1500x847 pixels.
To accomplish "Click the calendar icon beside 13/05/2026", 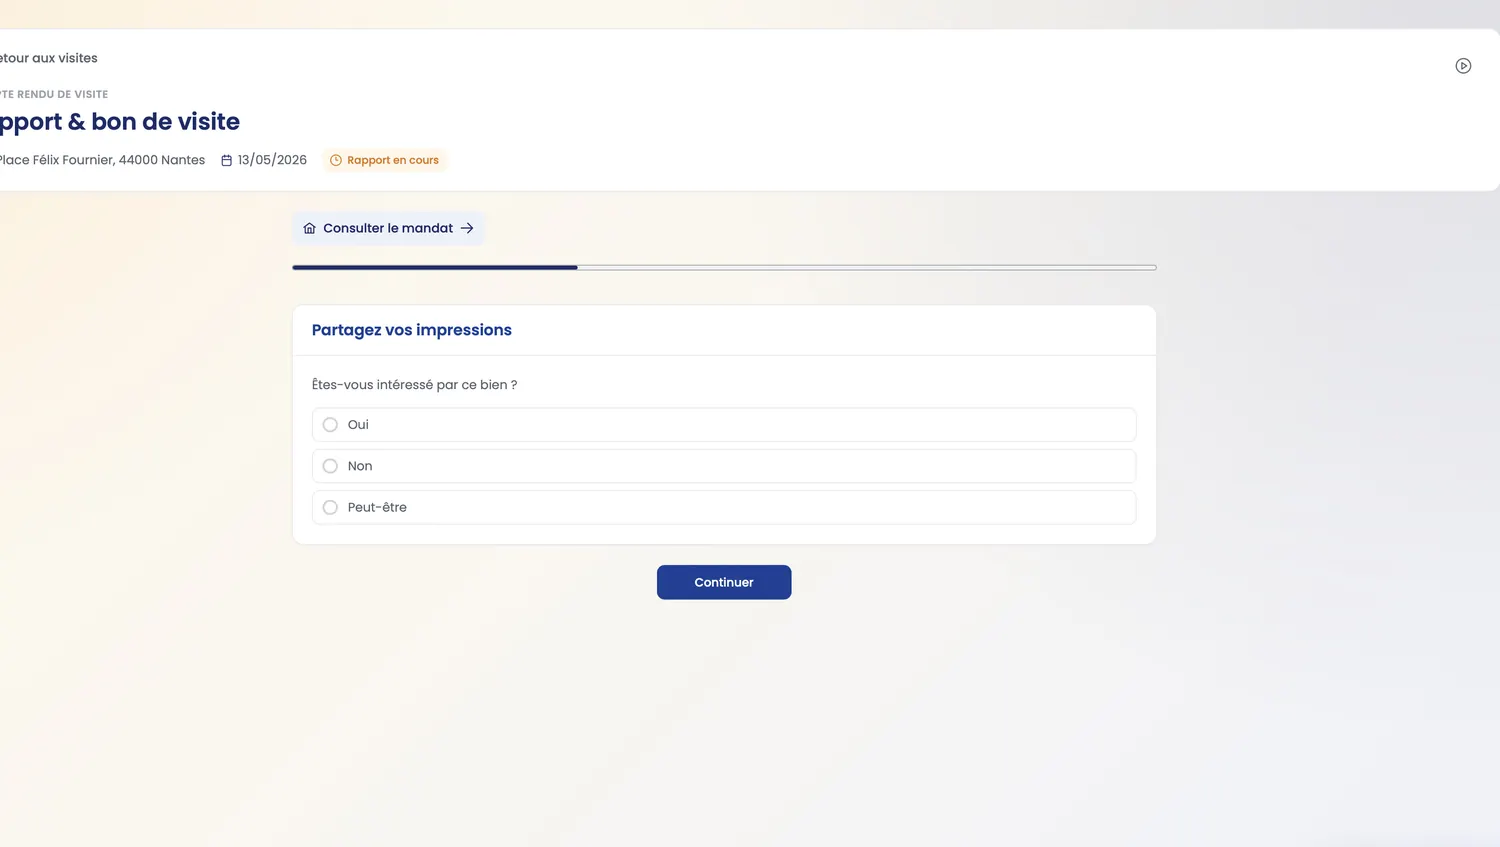I will coord(226,160).
